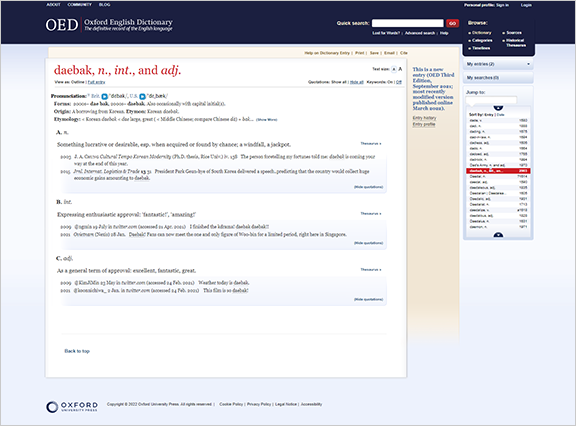The height and width of the screenshot is (426, 576).
Task: Open Thesaurus for the noun sense
Action: pyautogui.click(x=371, y=144)
